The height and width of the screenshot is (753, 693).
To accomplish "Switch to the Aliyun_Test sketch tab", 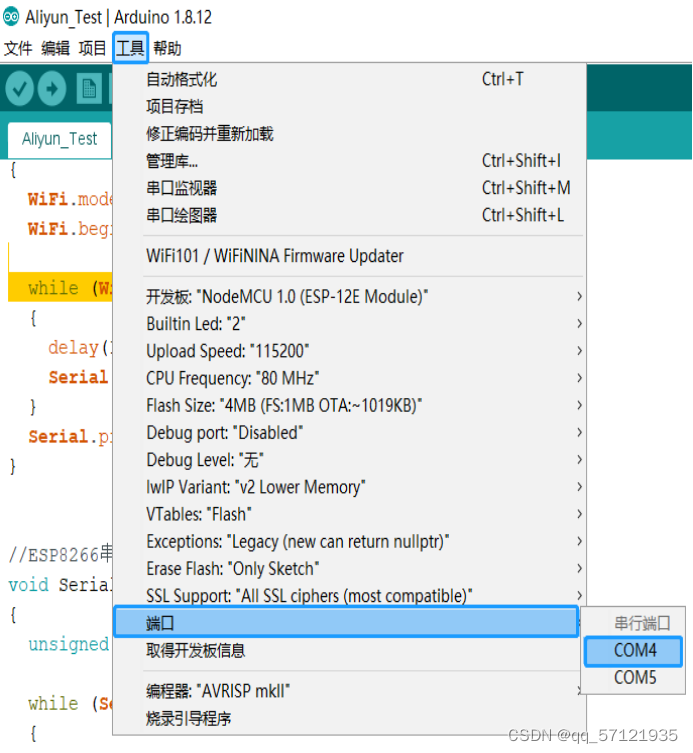I will tap(60, 139).
